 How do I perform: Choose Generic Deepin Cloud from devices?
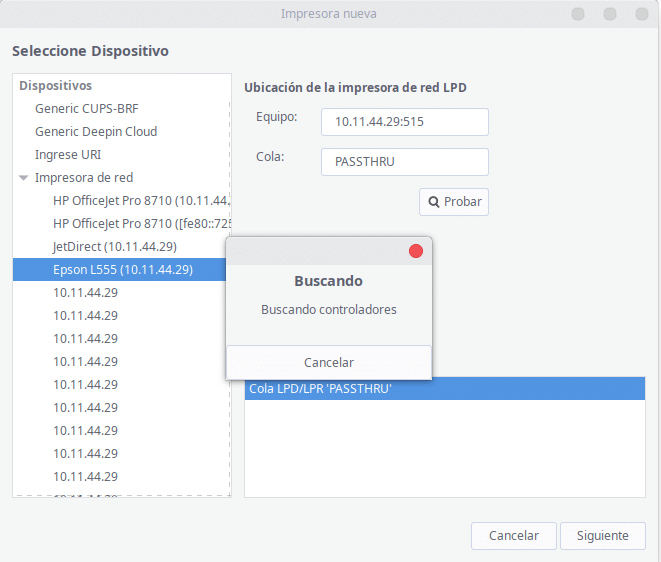pos(96,131)
